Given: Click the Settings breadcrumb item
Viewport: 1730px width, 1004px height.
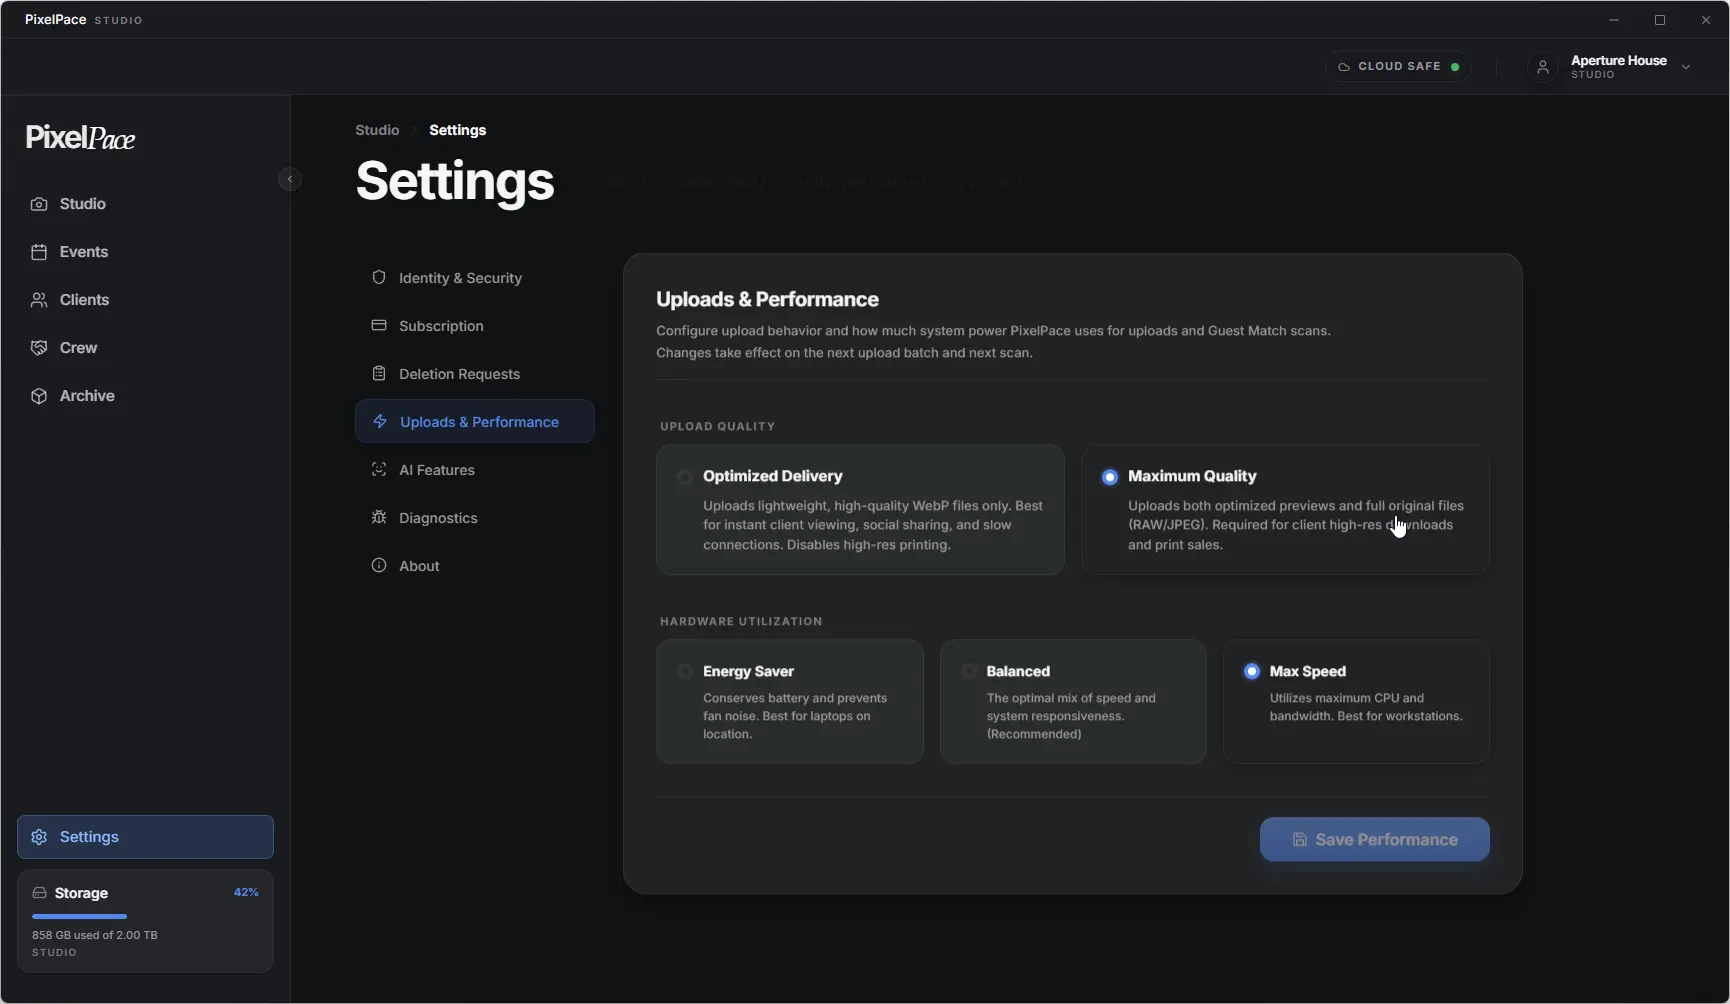Looking at the screenshot, I should (457, 130).
